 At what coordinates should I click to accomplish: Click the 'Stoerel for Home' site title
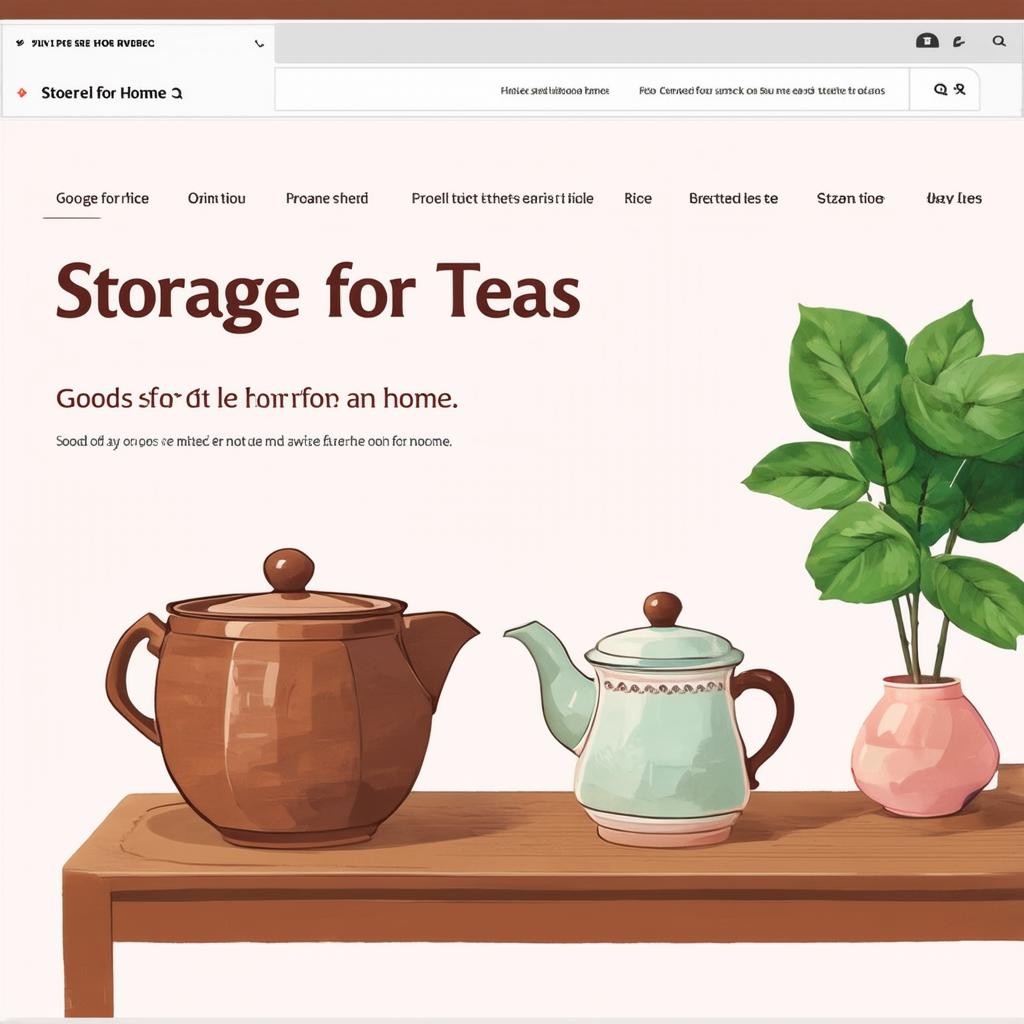point(103,93)
